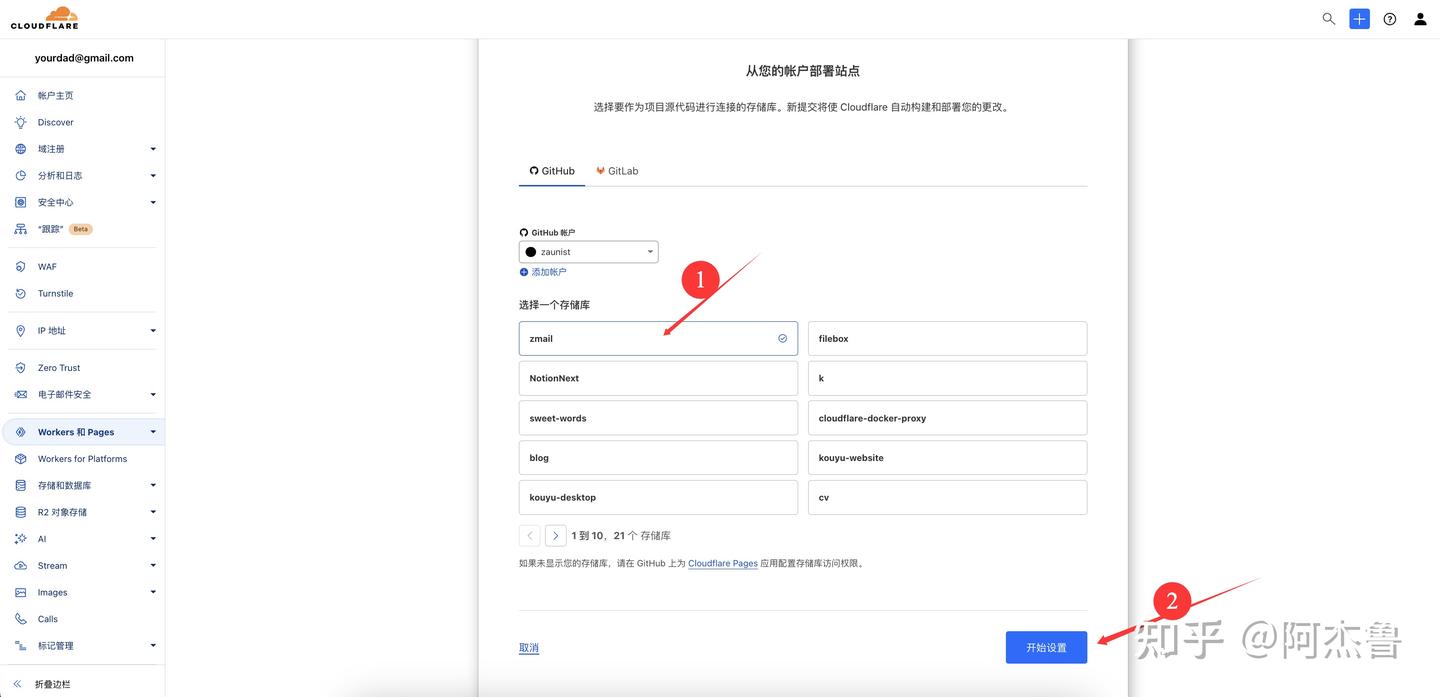The height and width of the screenshot is (697, 1440).
Task: Select the NotionNext repository
Action: pos(658,376)
